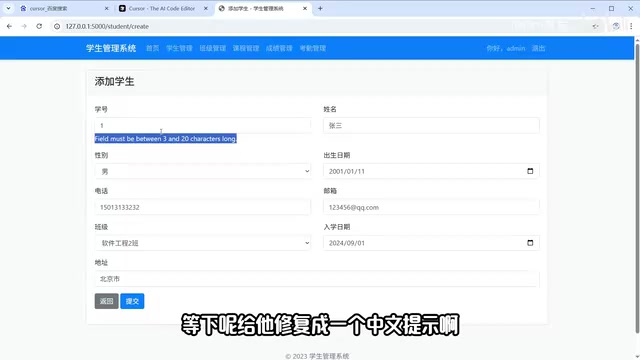Click the gray 返回 button
The width and height of the screenshot is (640, 360).
(x=107, y=301)
